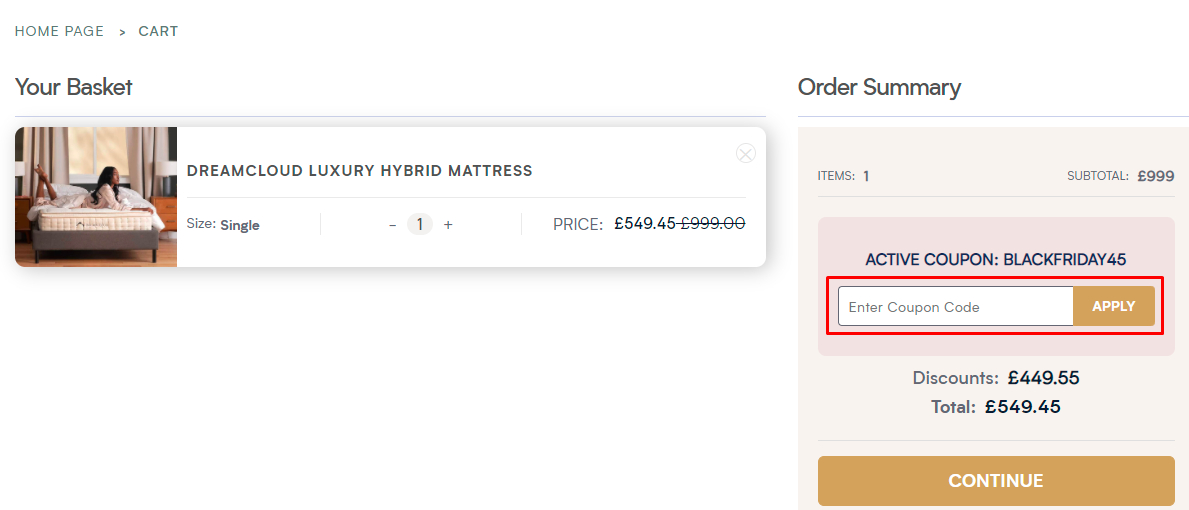This screenshot has width=1189, height=510.
Task: Click the Order Summary heading
Action: [879, 87]
